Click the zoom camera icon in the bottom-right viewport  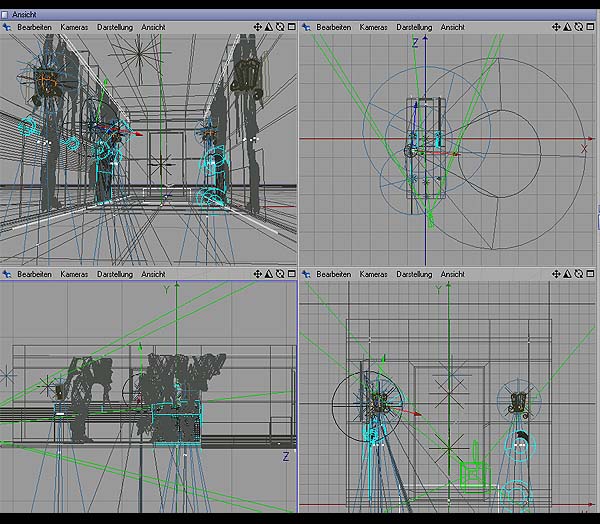(x=569, y=274)
